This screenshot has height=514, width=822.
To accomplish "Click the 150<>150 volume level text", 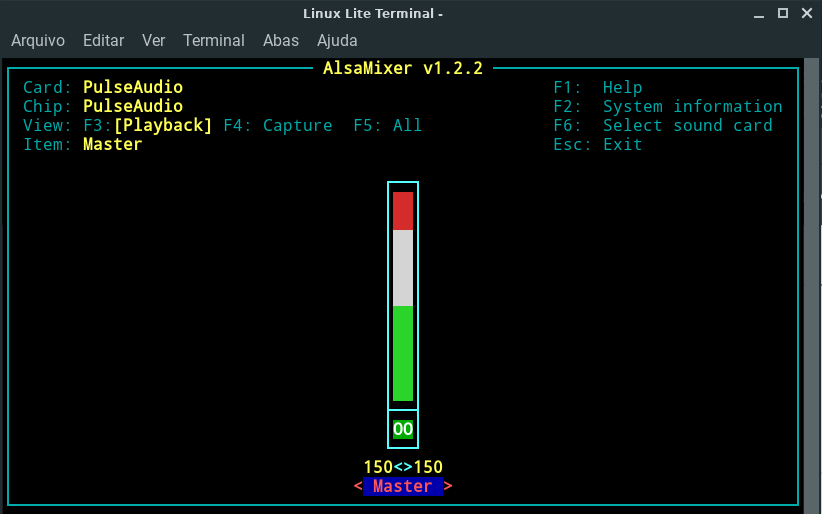I will click(x=403, y=467).
